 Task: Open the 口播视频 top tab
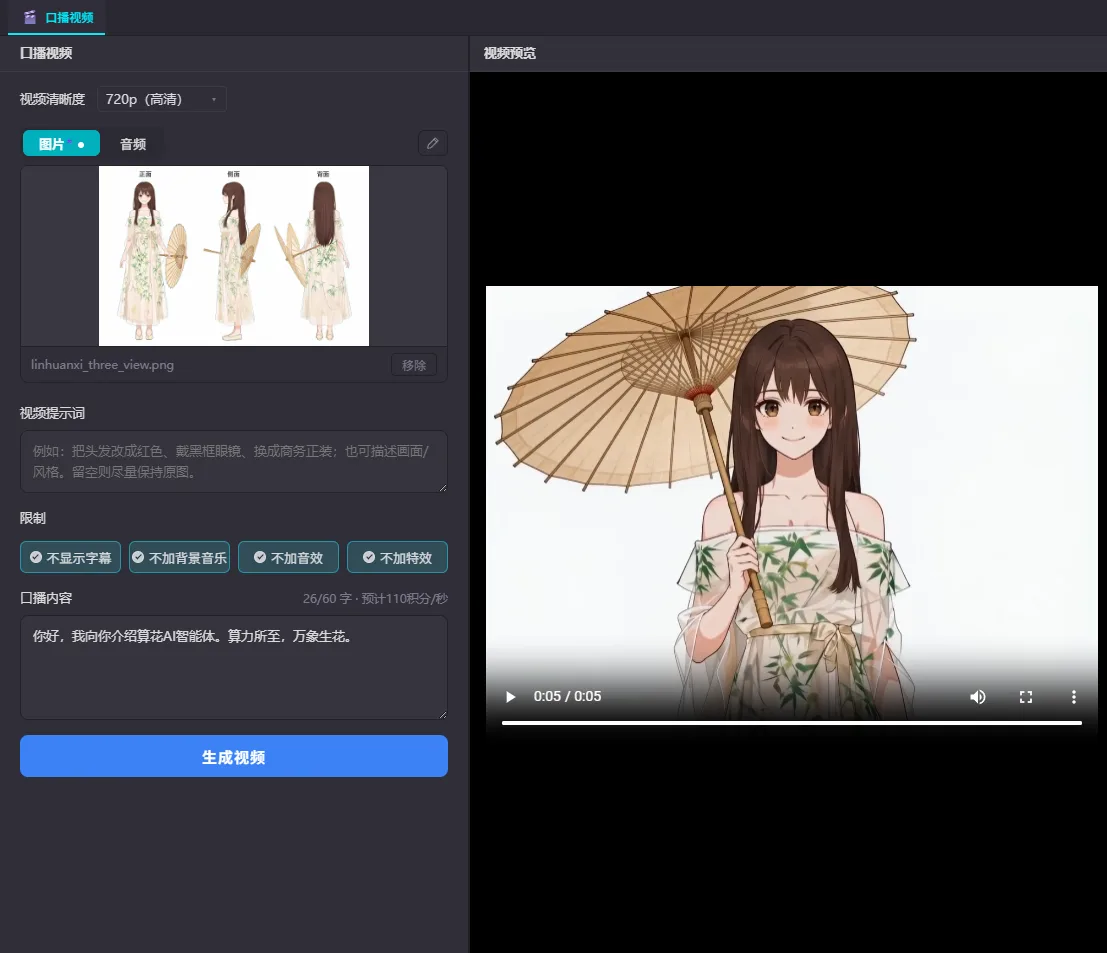57,17
